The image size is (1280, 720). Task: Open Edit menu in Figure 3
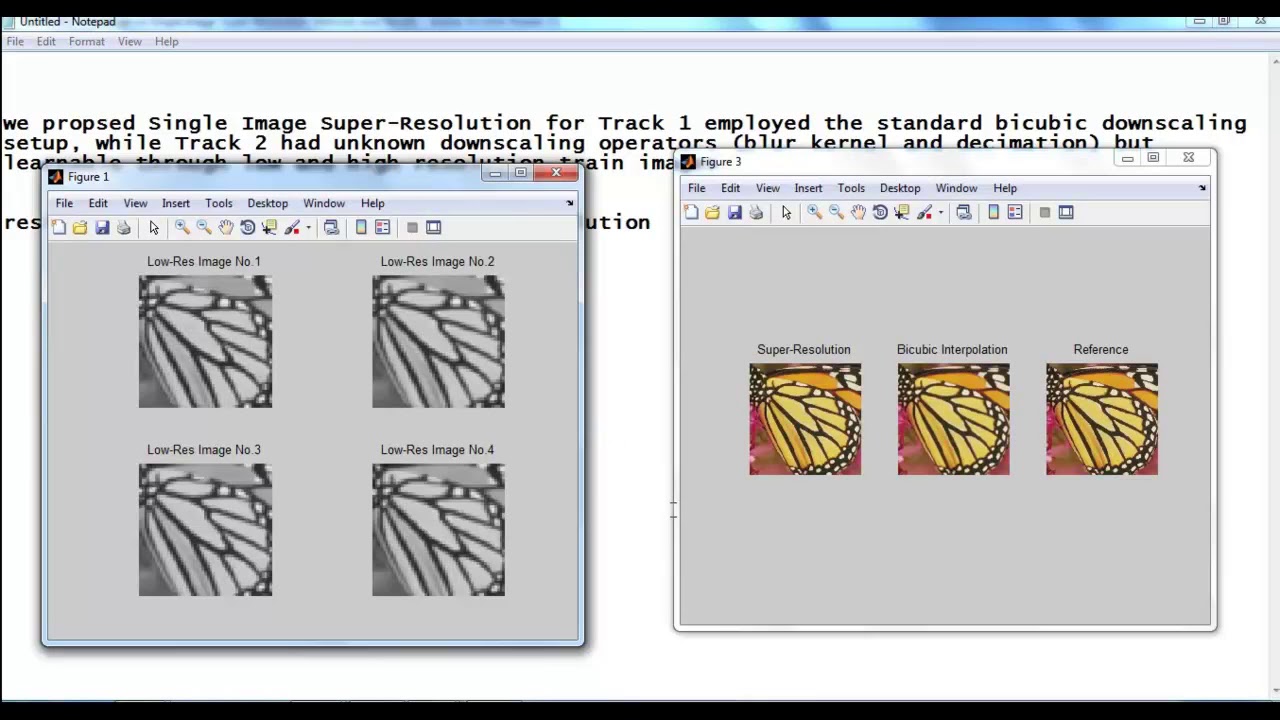coord(731,188)
